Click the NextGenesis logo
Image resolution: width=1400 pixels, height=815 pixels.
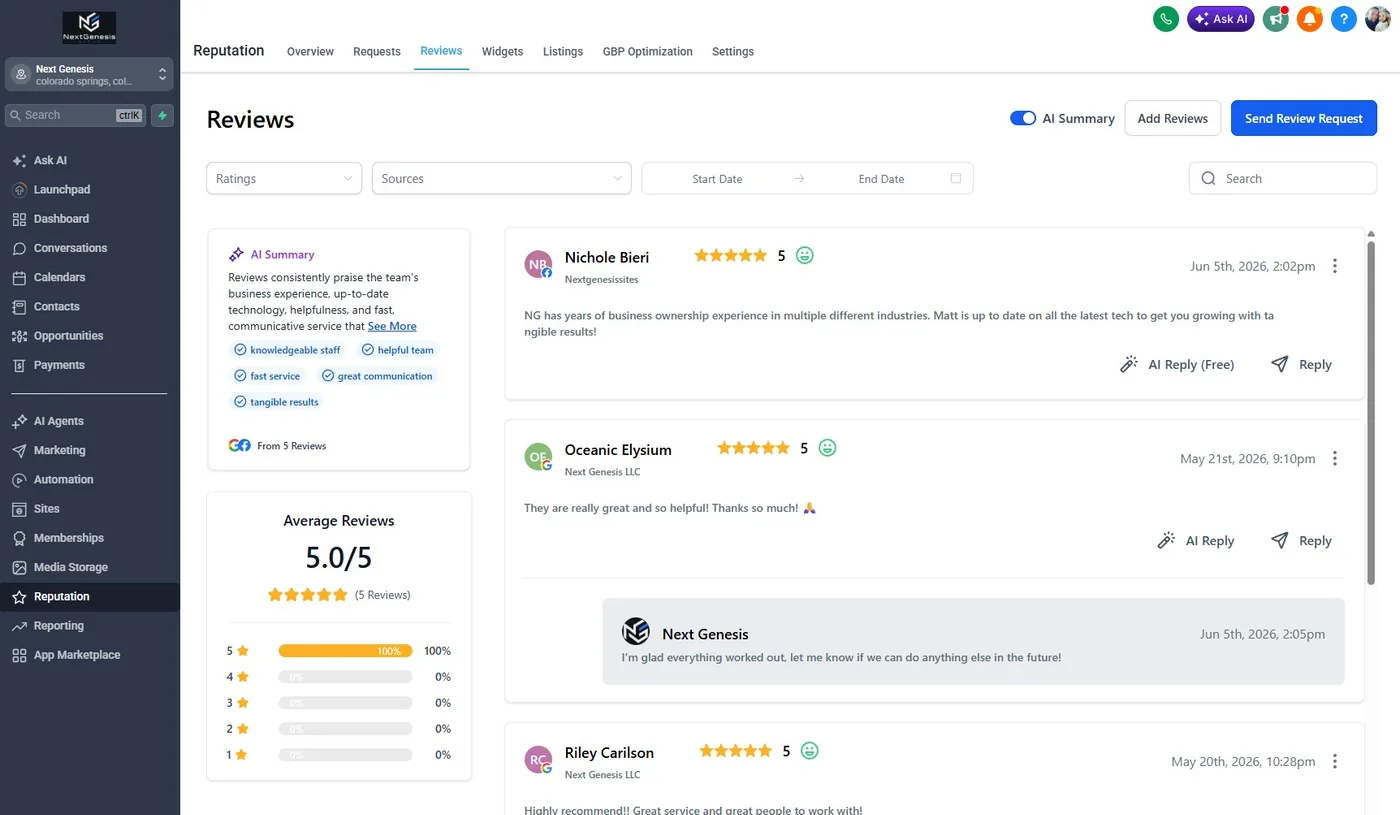tap(89, 27)
